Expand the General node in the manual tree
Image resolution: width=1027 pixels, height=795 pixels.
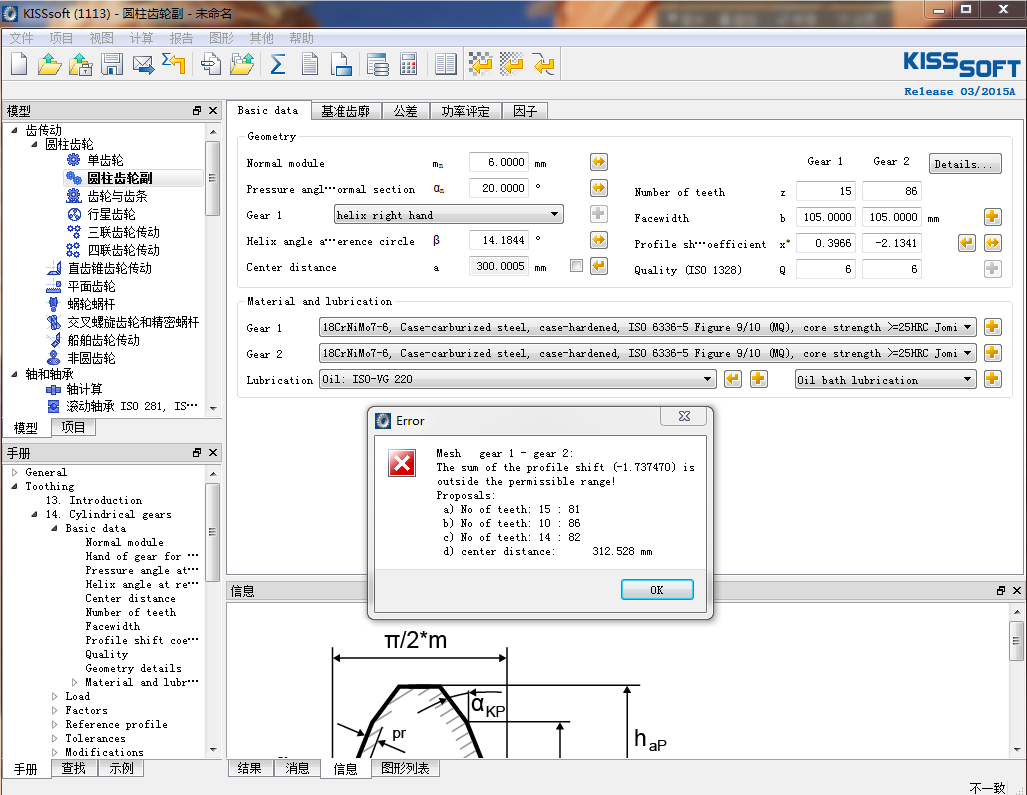(14, 472)
